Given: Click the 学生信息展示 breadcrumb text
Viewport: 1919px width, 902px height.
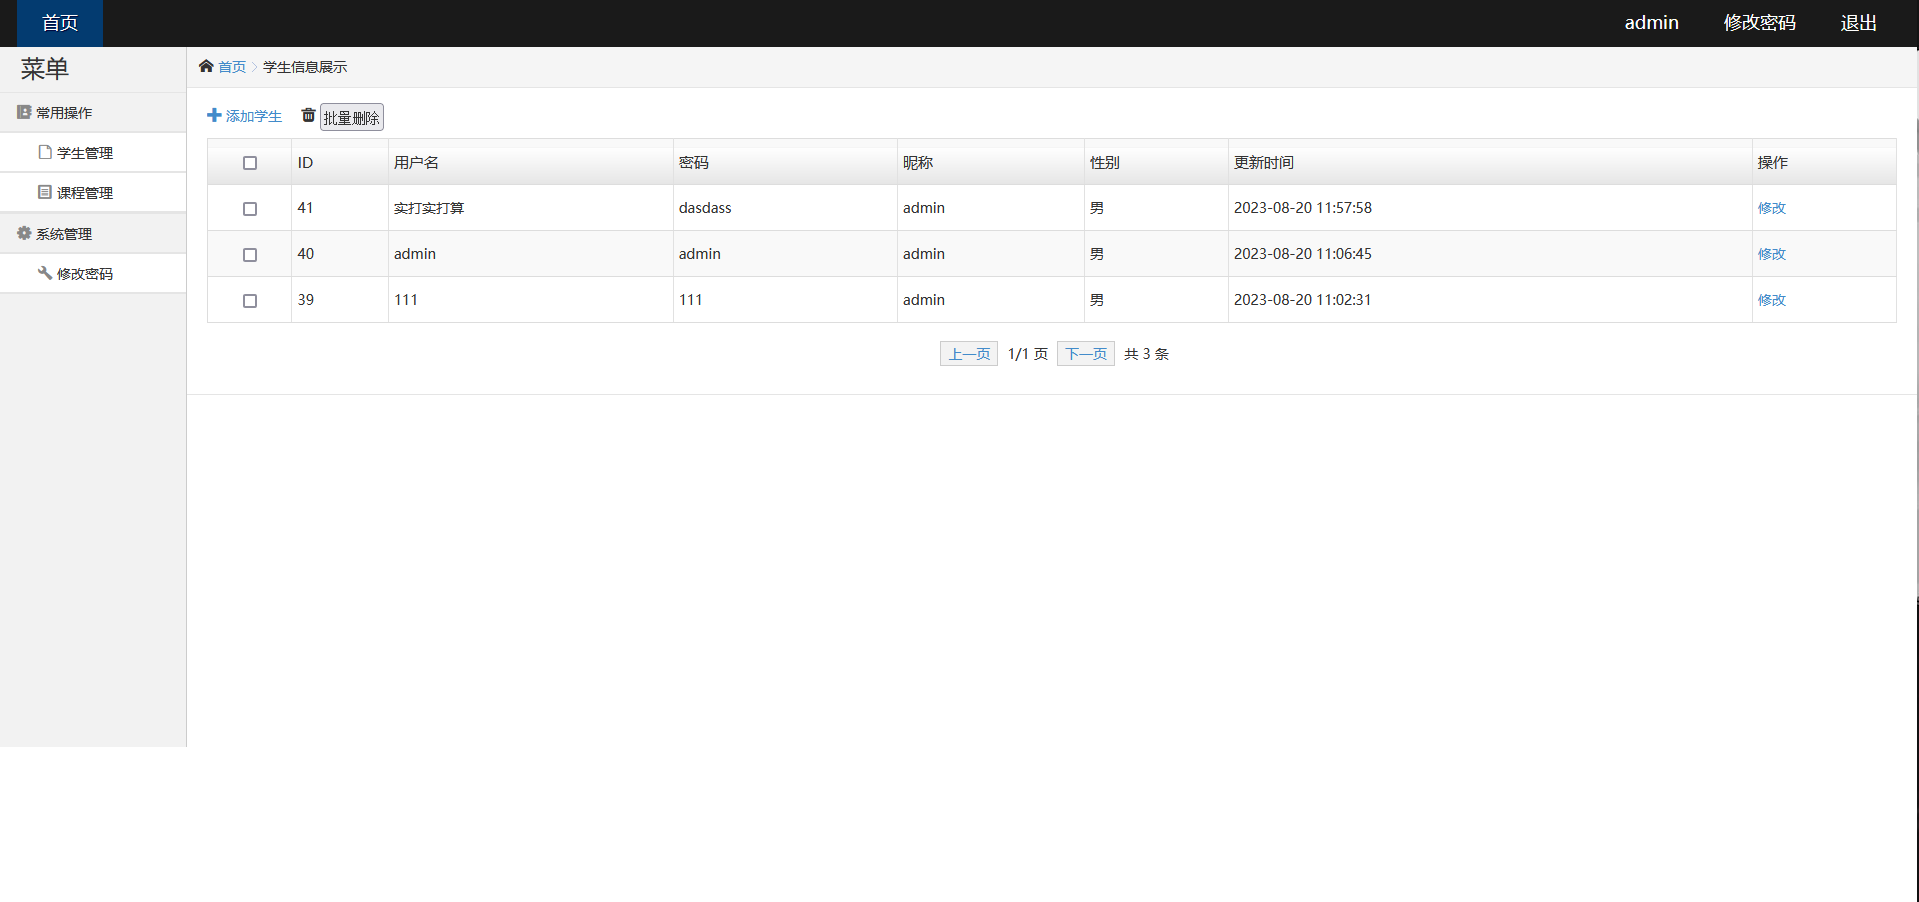Looking at the screenshot, I should (x=305, y=67).
